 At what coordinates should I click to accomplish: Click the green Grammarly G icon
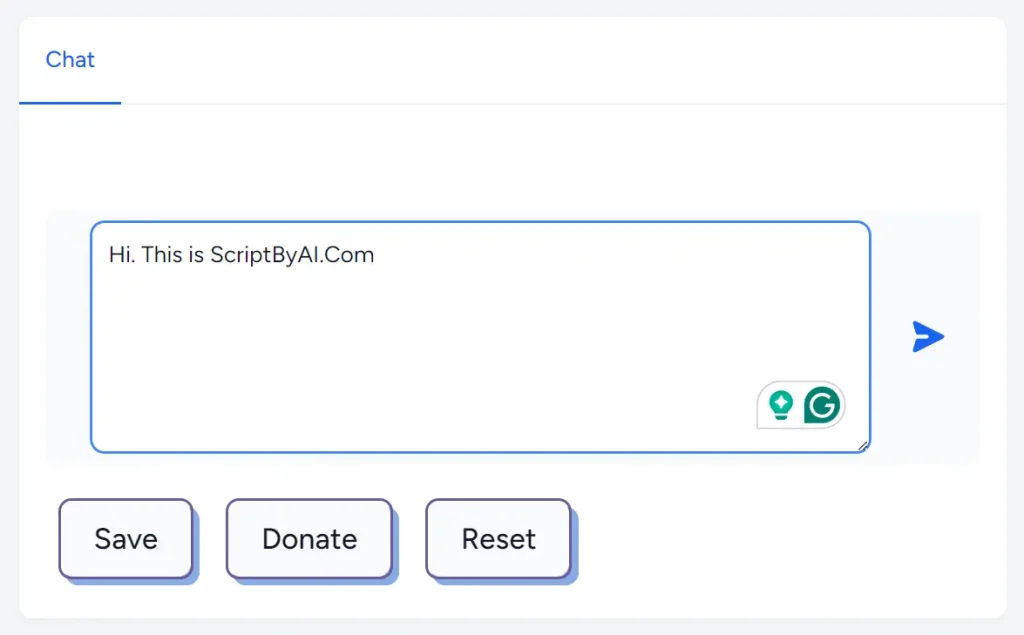click(822, 405)
